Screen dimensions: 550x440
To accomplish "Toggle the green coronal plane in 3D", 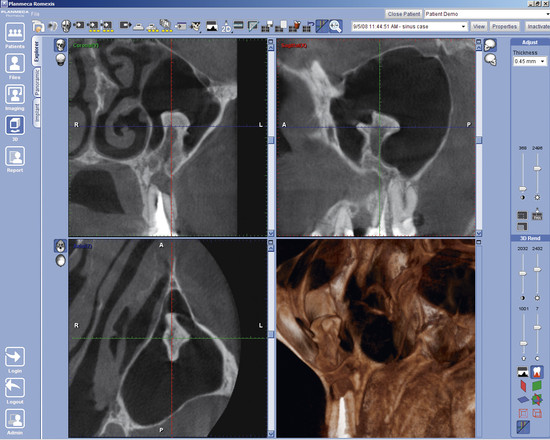I will click(x=537, y=386).
